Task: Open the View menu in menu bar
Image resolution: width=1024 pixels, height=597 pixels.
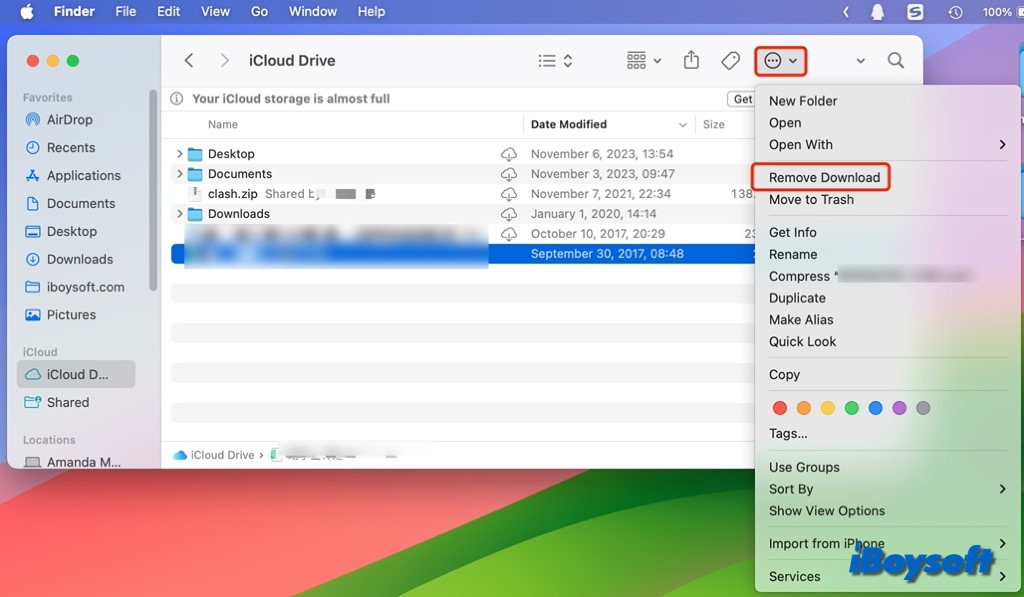Action: tap(215, 12)
